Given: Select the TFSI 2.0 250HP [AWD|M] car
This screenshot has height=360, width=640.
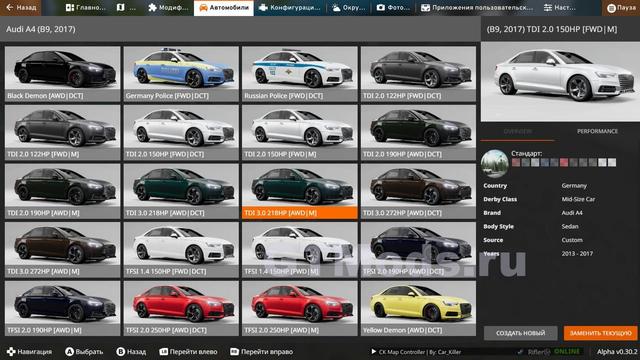Looking at the screenshot, I should (x=300, y=308).
